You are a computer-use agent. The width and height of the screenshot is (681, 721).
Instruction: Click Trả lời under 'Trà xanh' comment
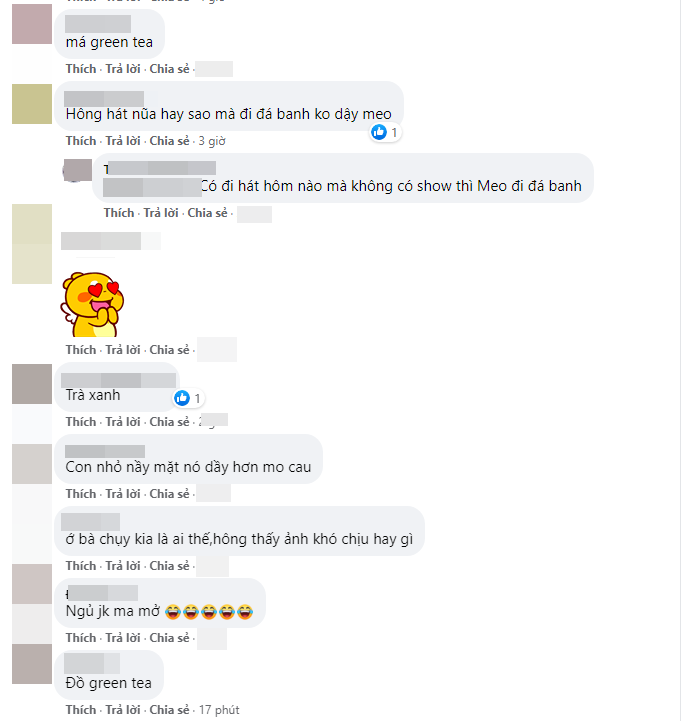(123, 422)
